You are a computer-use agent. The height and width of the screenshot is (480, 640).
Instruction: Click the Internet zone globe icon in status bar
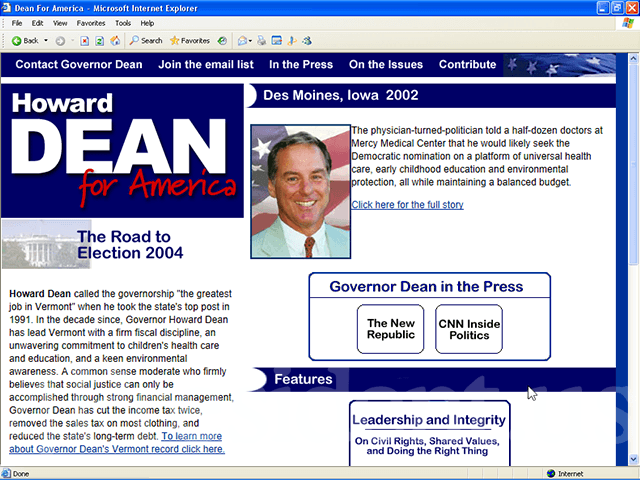click(x=551, y=473)
